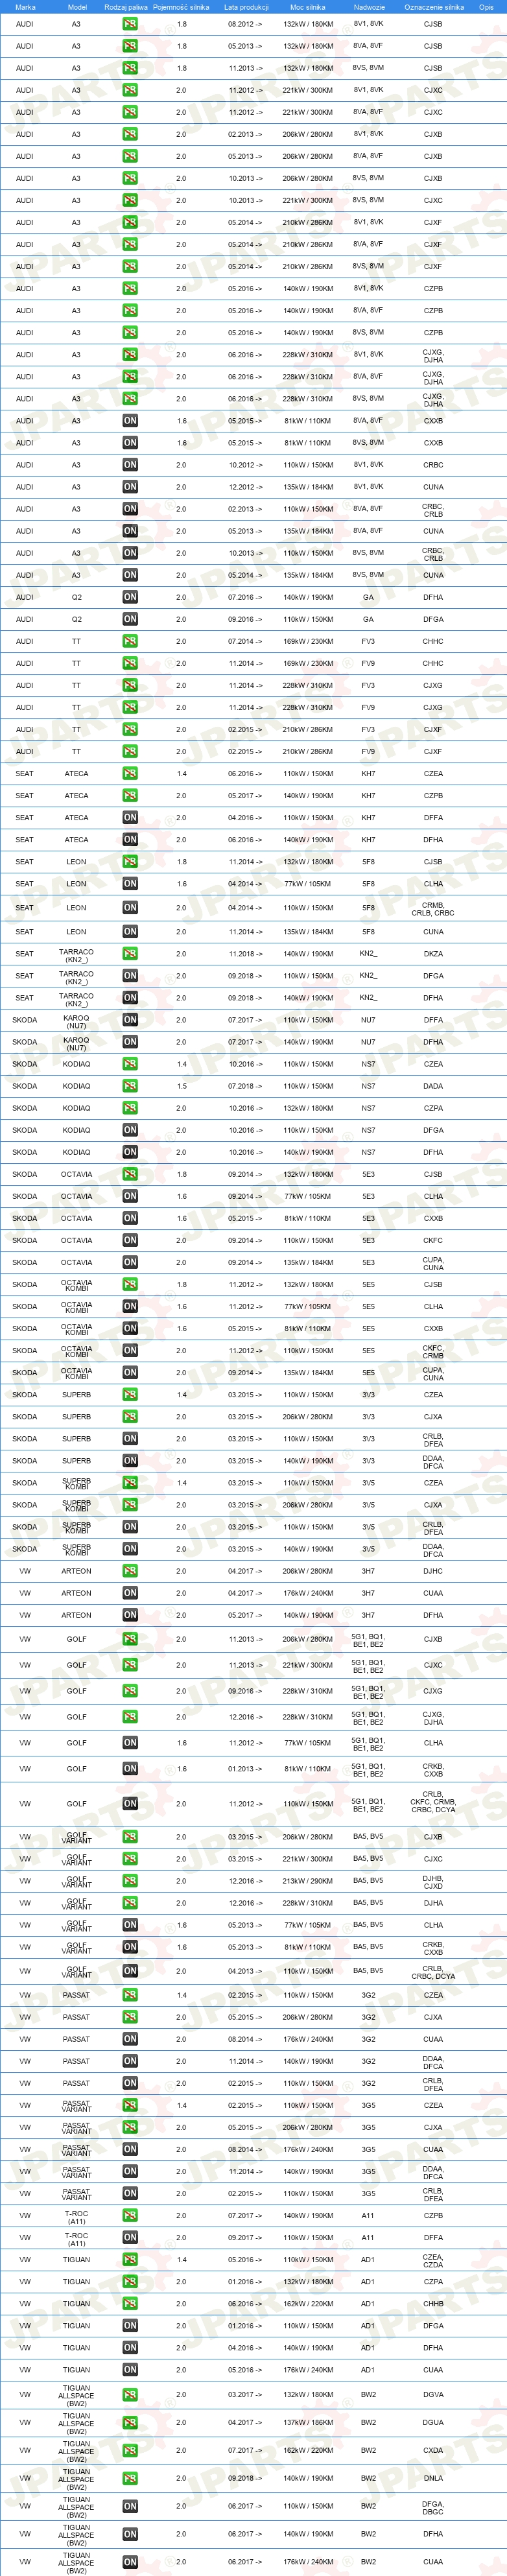Click petrol icon in Audi TT 07.2014 CHHC row

(x=130, y=641)
